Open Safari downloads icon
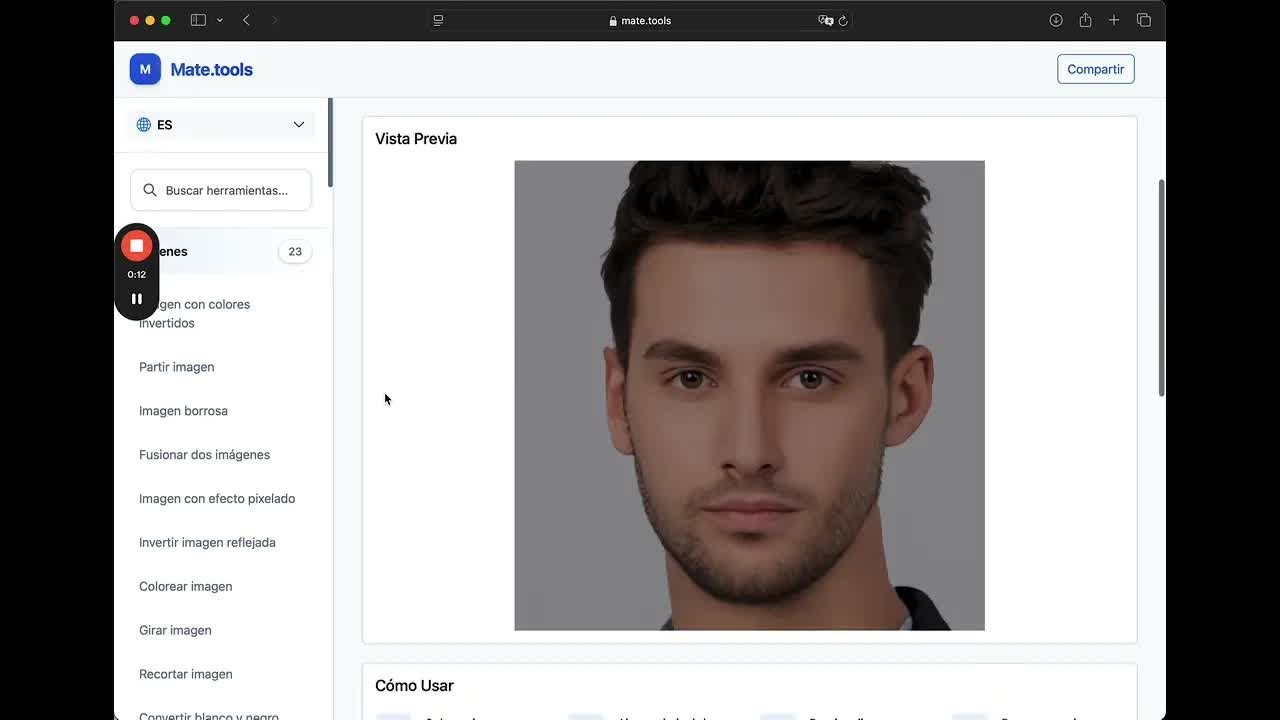Image resolution: width=1280 pixels, height=720 pixels. (1056, 20)
